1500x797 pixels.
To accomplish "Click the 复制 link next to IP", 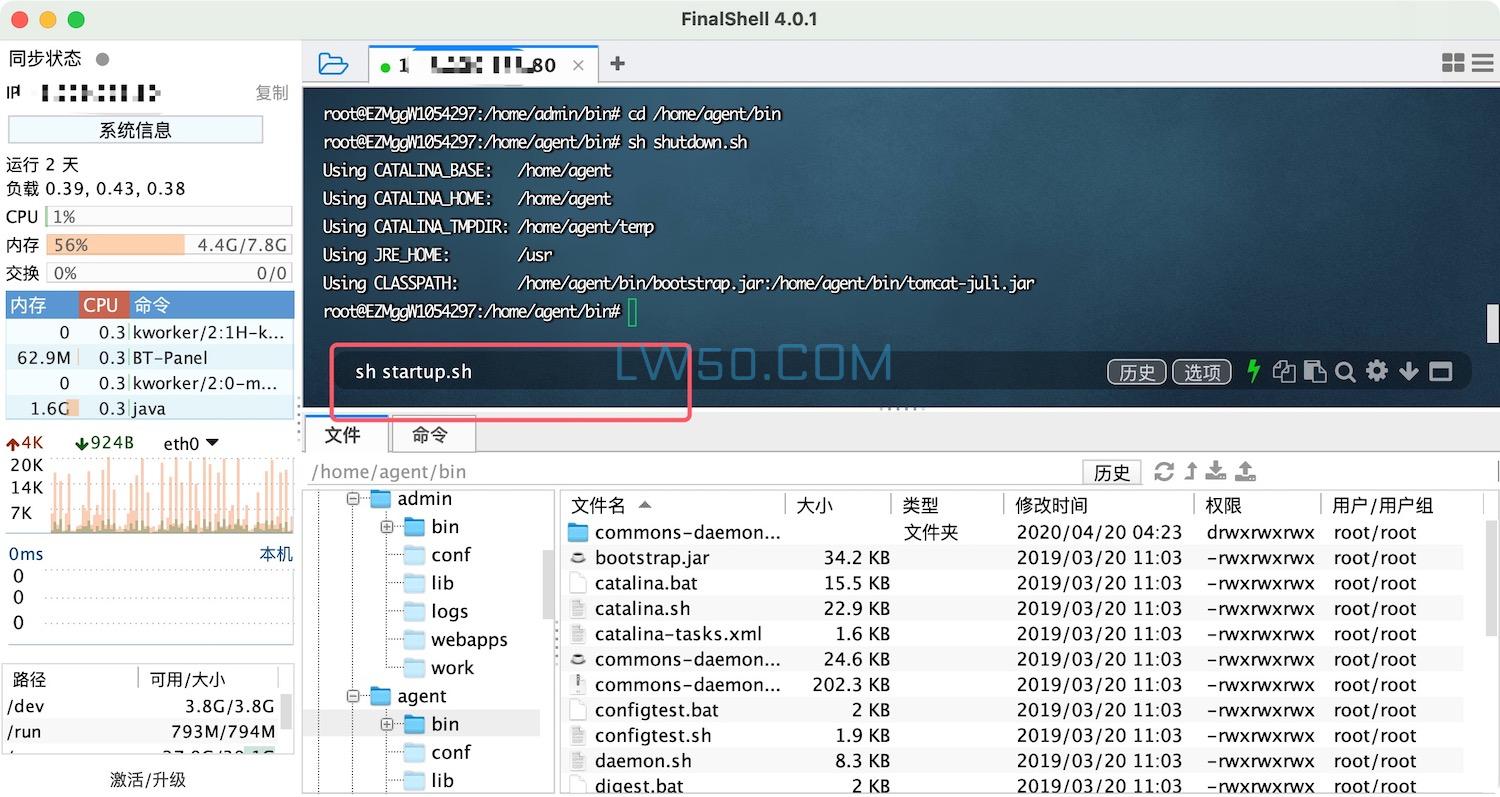I will (271, 93).
